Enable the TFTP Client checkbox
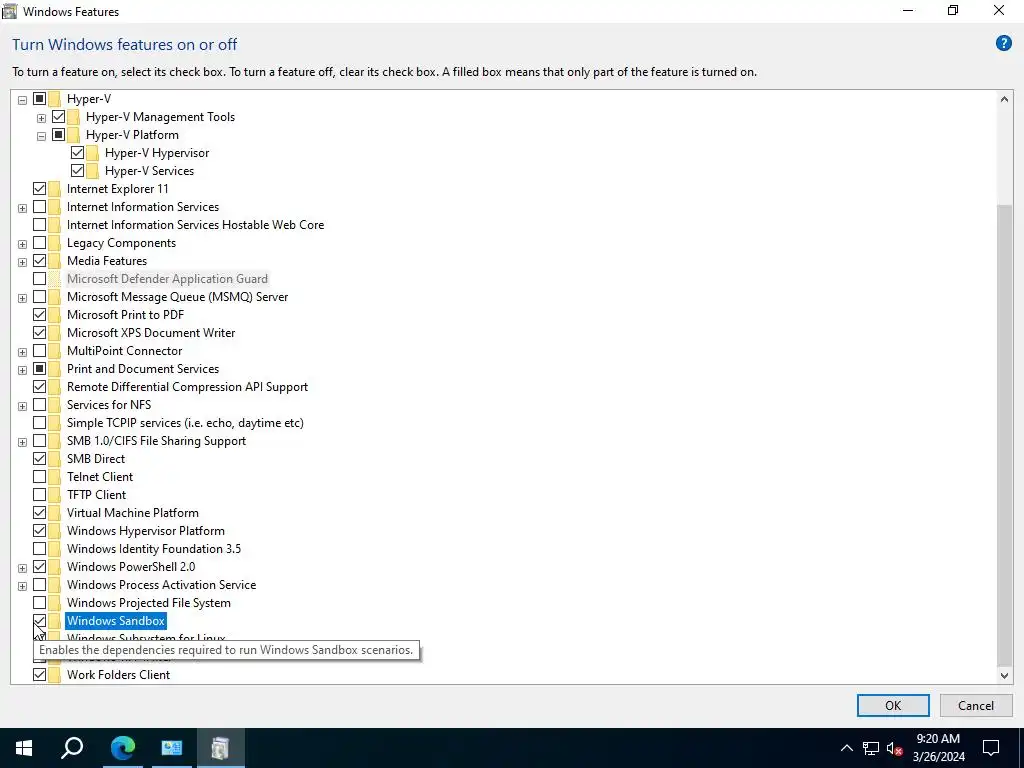Screen dimensions: 1024x768 (39, 494)
